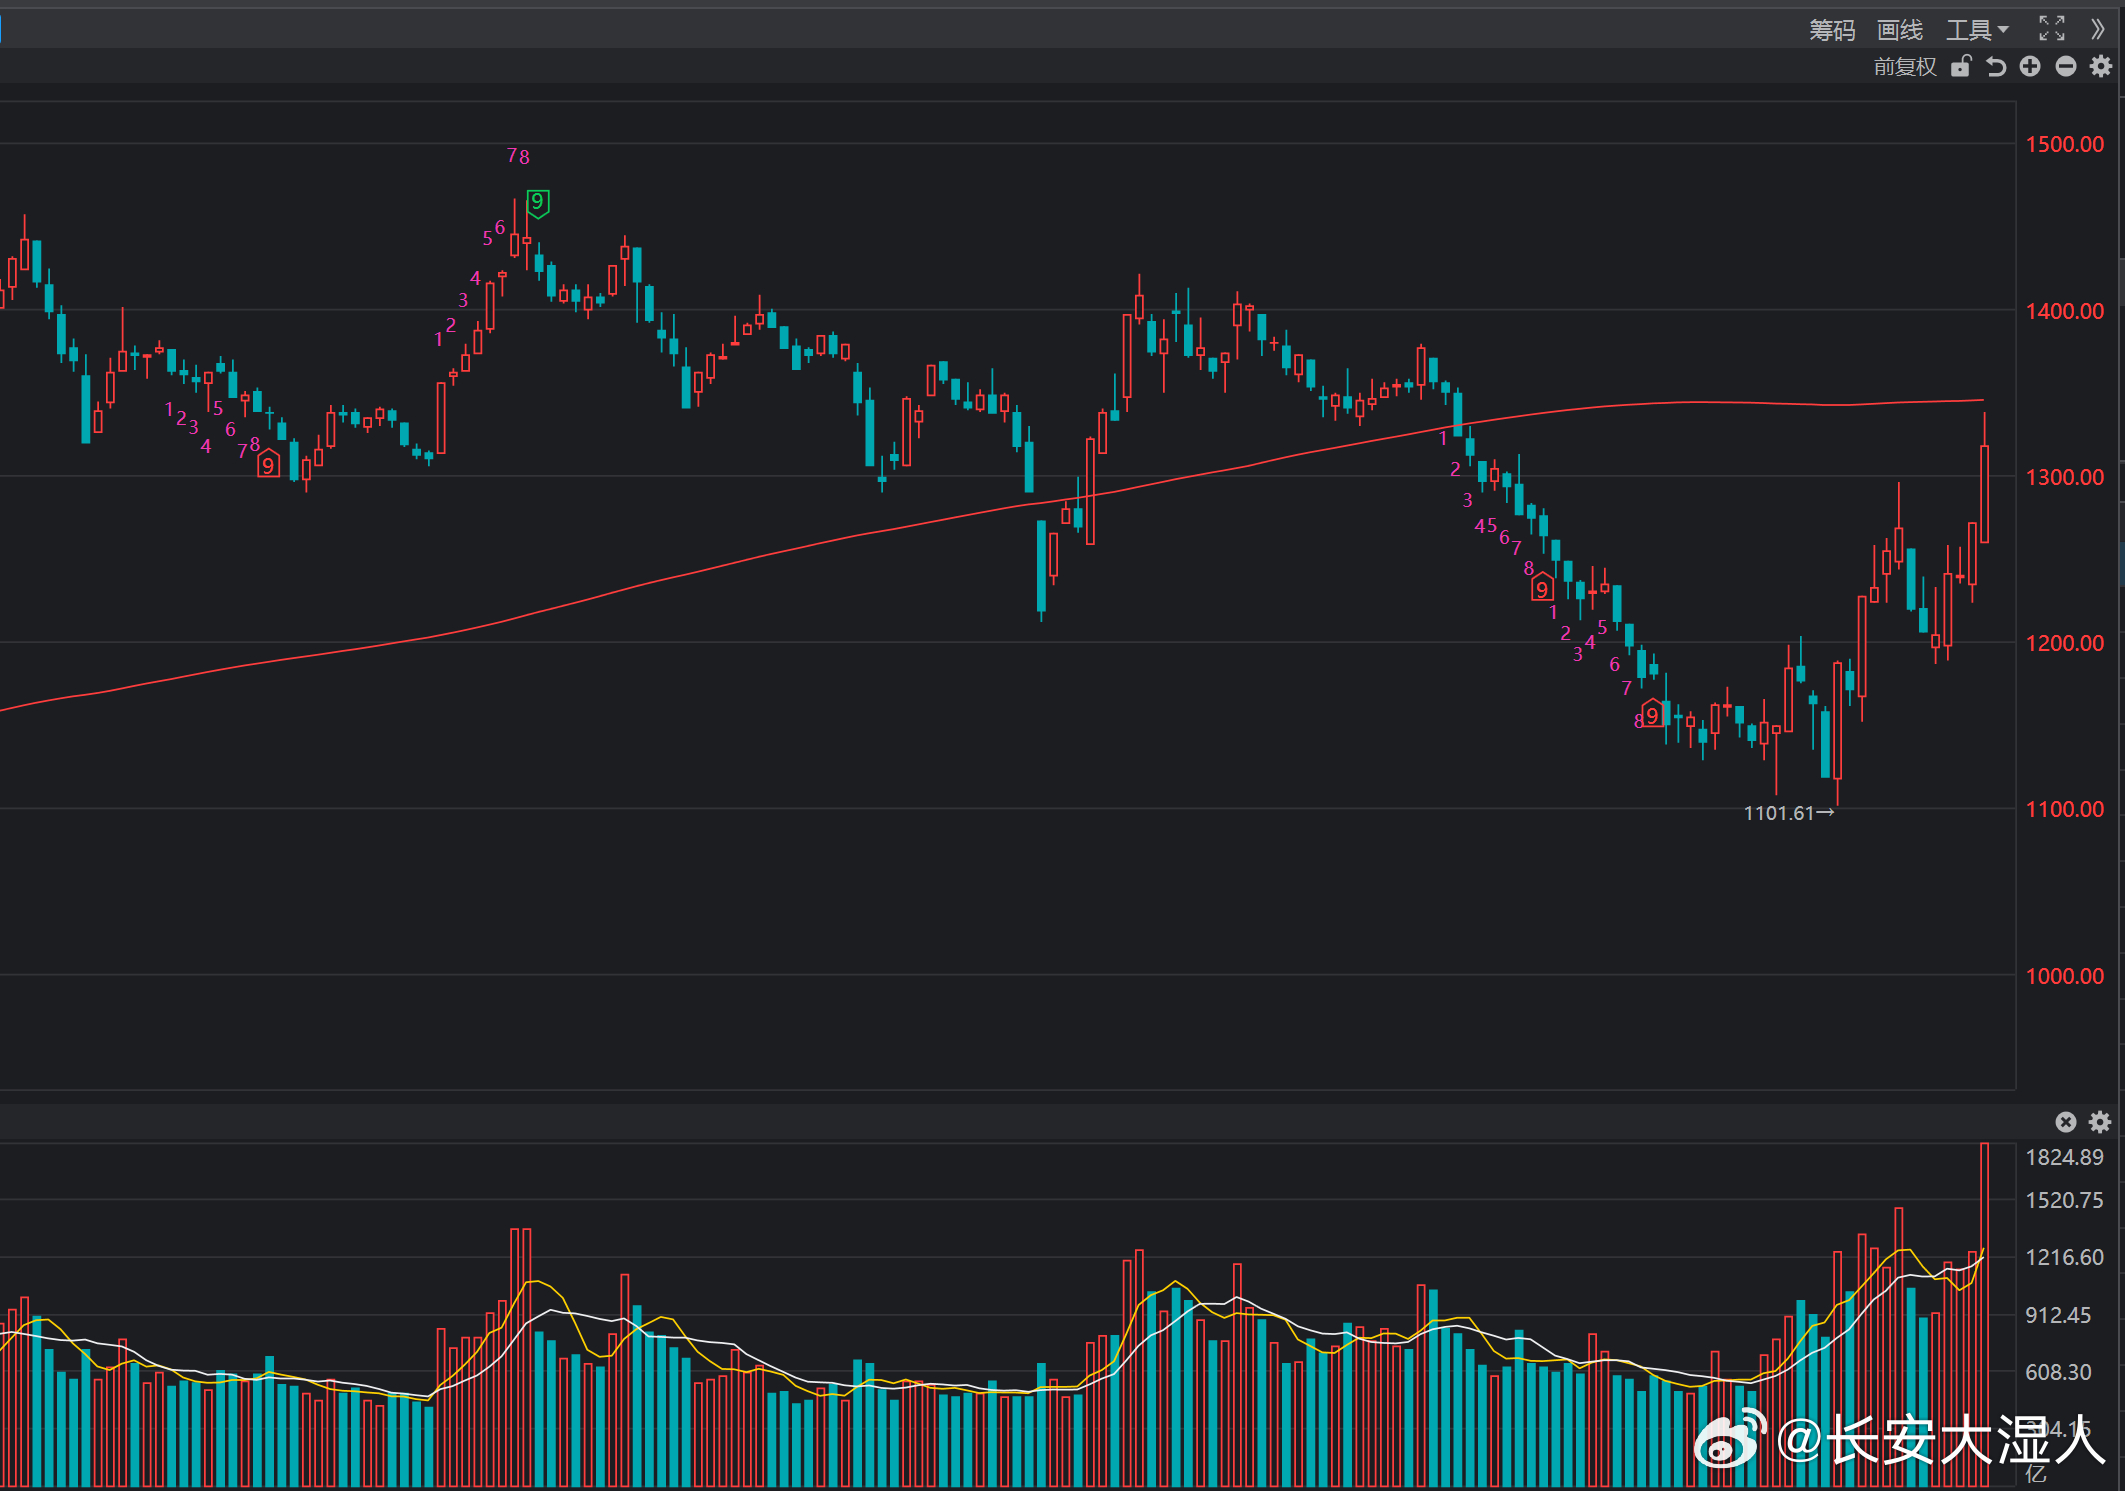This screenshot has height=1491, width=2125.
Task: Open the 前复权 adjustment selector
Action: pos(1905,67)
